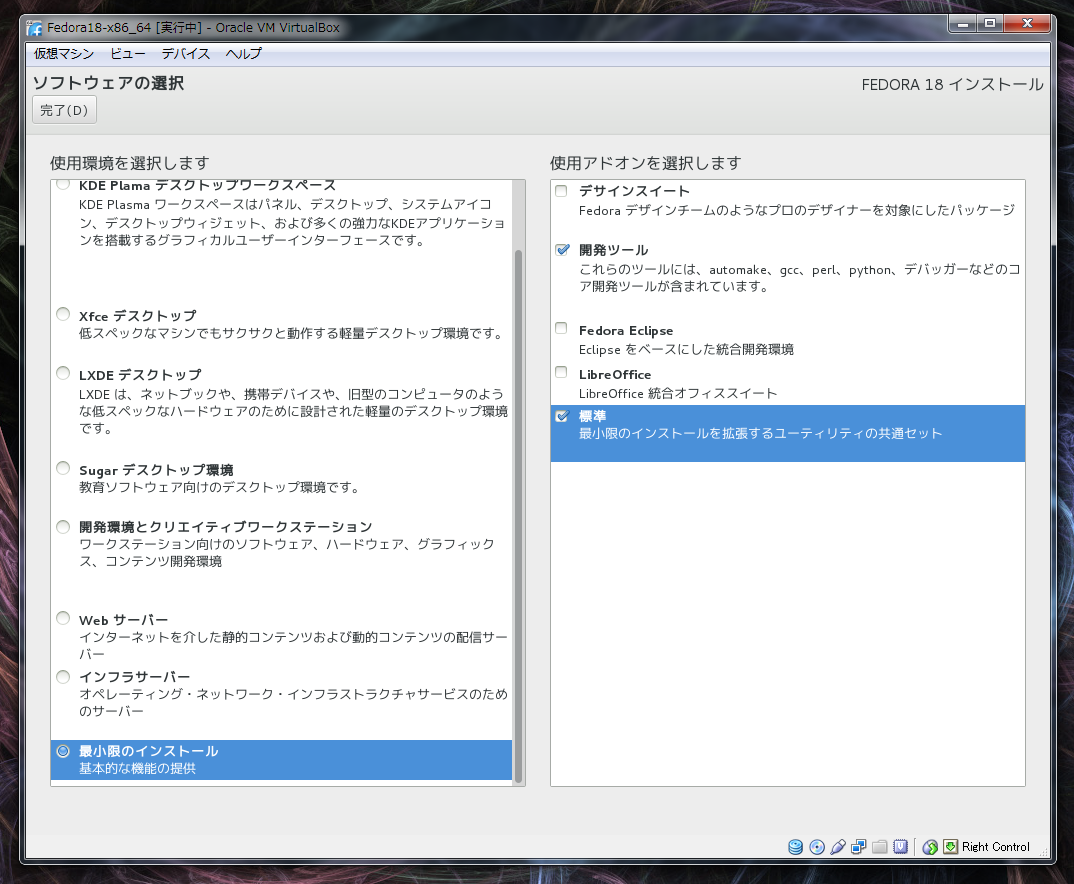Select the Sugar デスクトップ環境 radio button
Image resolution: width=1074 pixels, height=884 pixels.
(63, 468)
